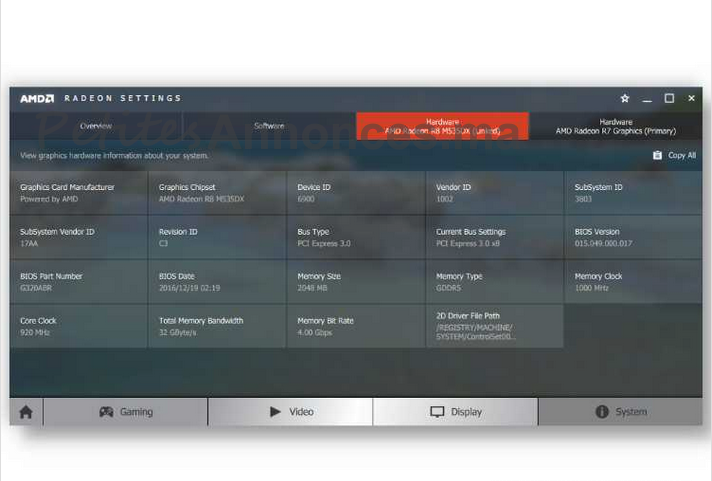Image resolution: width=712 pixels, height=481 pixels.
Task: Open the Display section label
Action: [x=466, y=412]
